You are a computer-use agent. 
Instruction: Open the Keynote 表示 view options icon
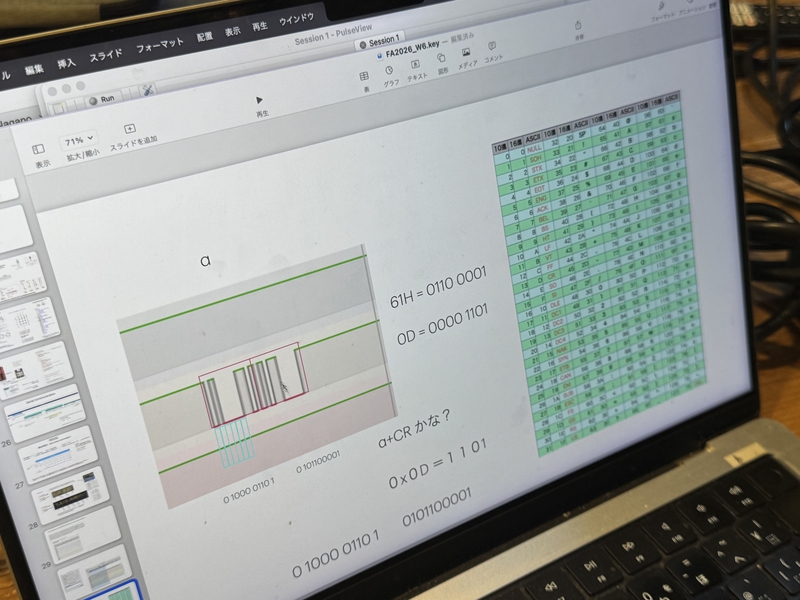point(38,149)
